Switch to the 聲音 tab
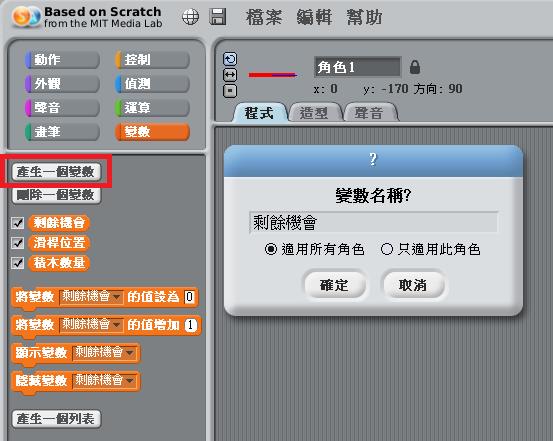The height and width of the screenshot is (441, 553). pyautogui.click(x=369, y=113)
